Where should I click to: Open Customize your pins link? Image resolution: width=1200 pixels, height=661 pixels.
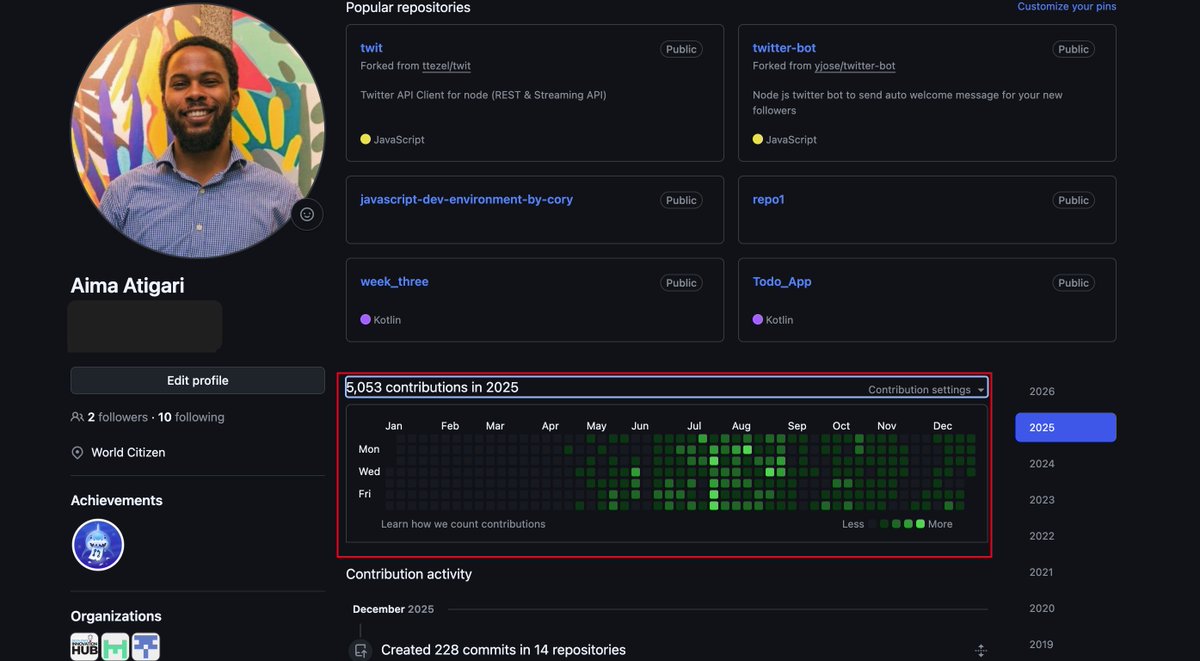click(x=1066, y=6)
